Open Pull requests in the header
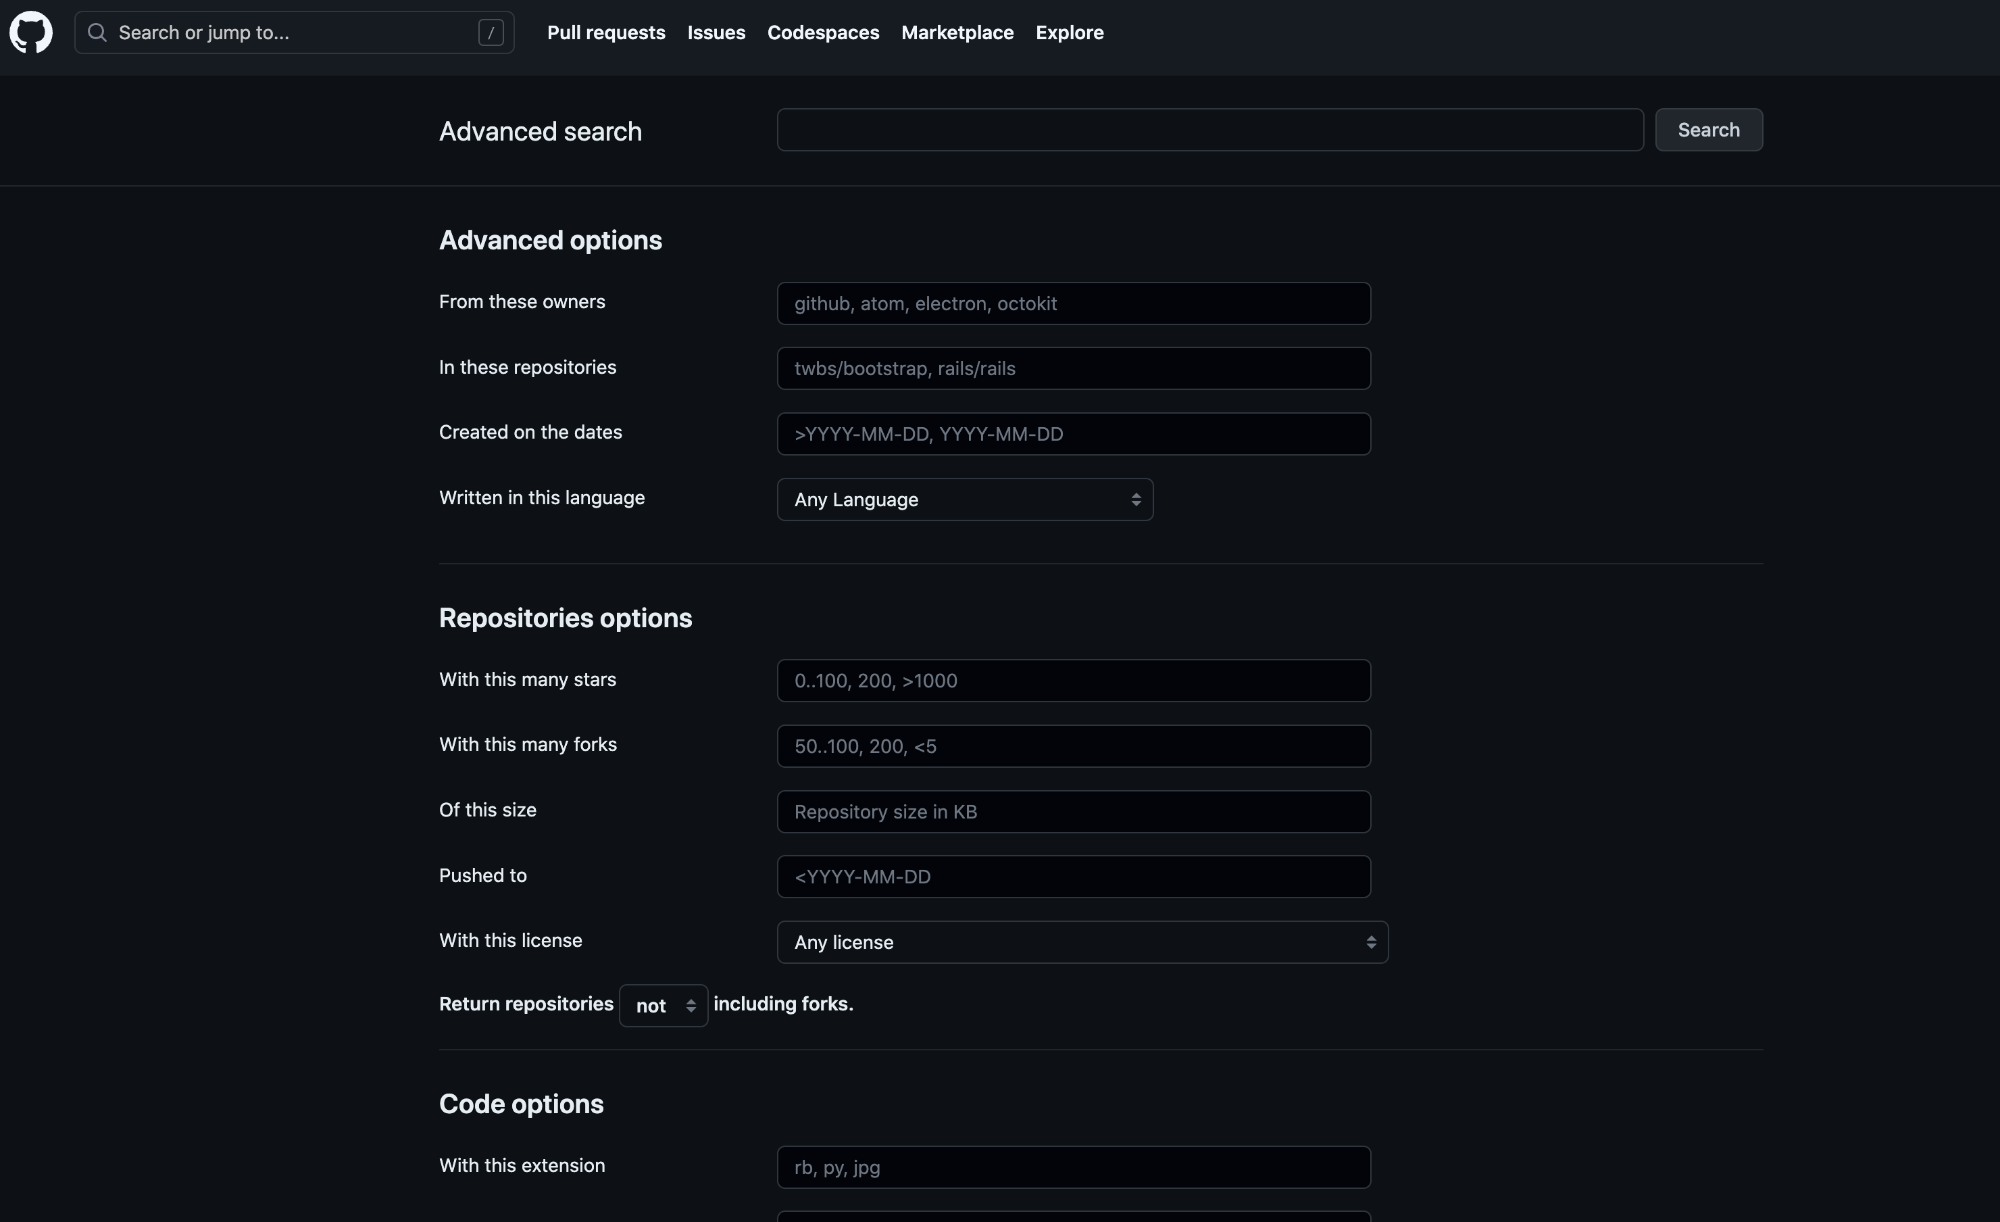The height and width of the screenshot is (1222, 2000). (606, 33)
